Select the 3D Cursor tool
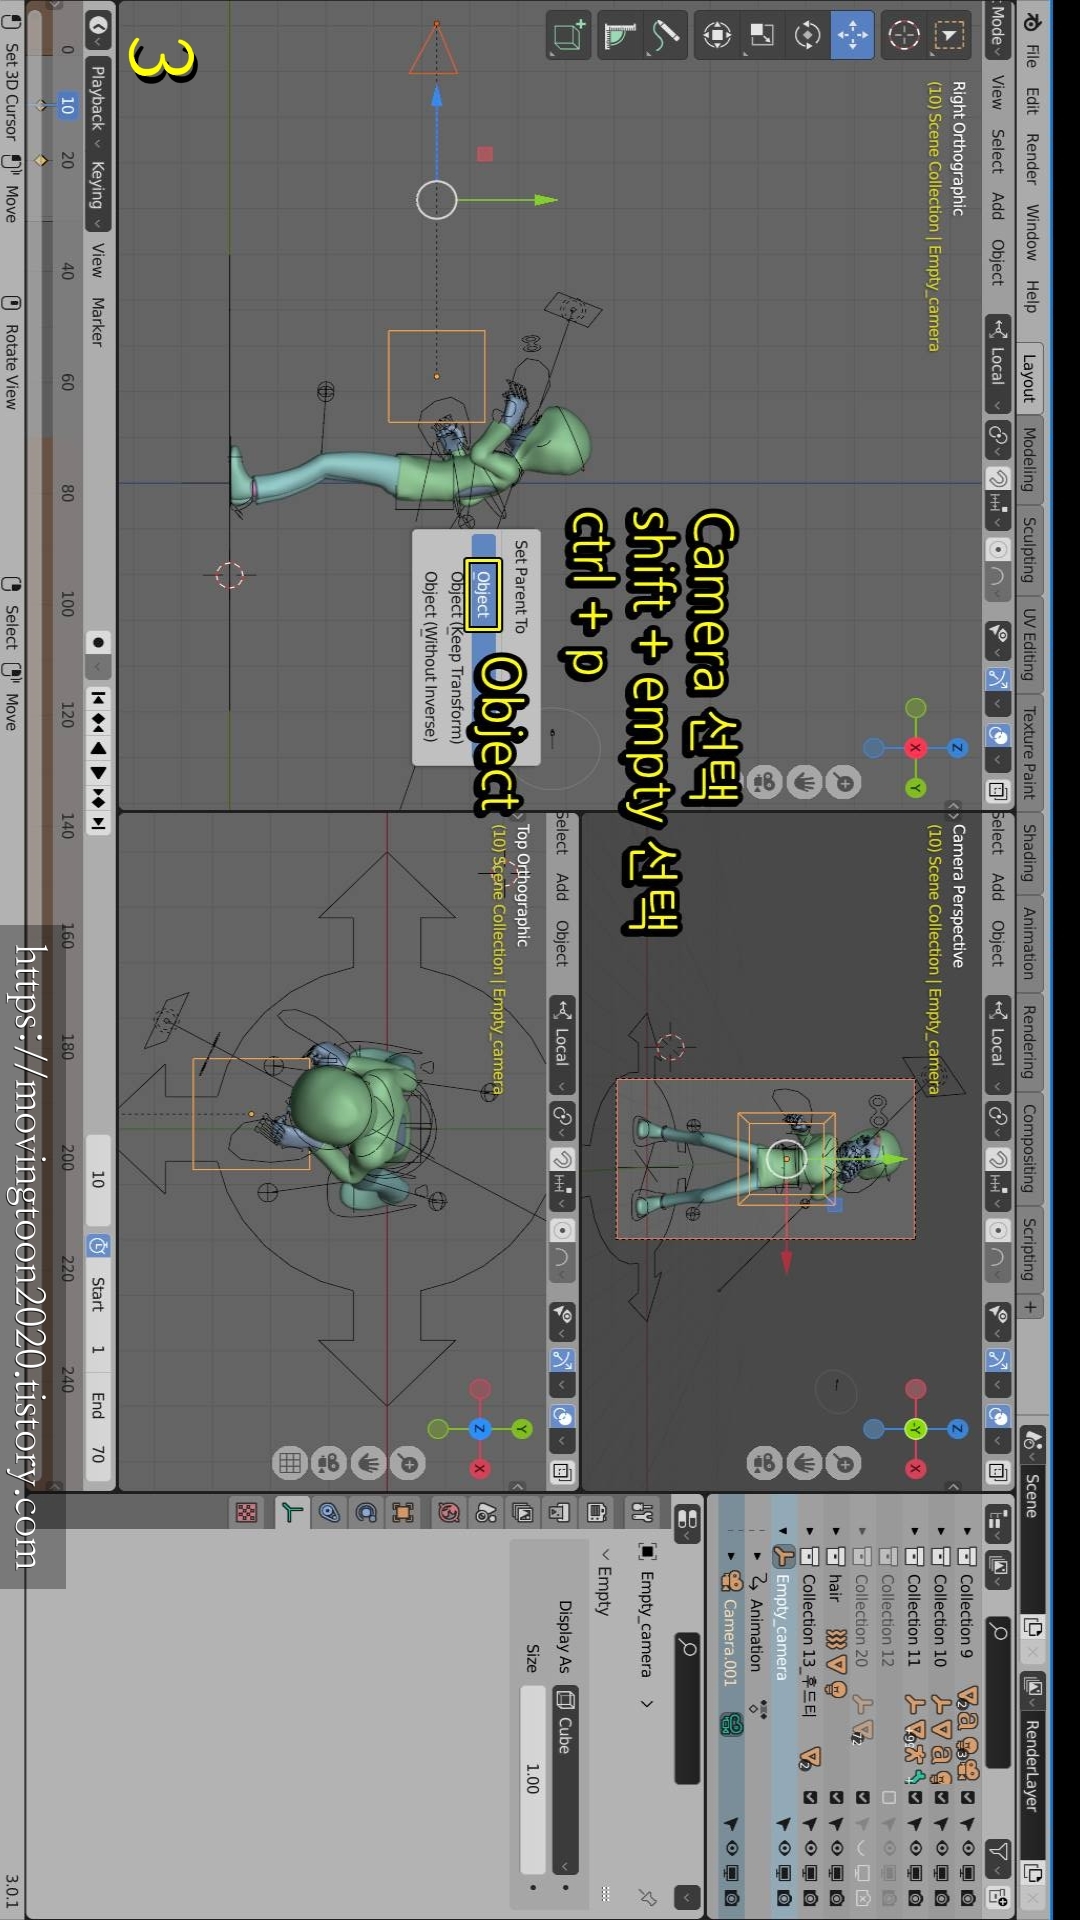1080x1920 pixels. (x=904, y=36)
